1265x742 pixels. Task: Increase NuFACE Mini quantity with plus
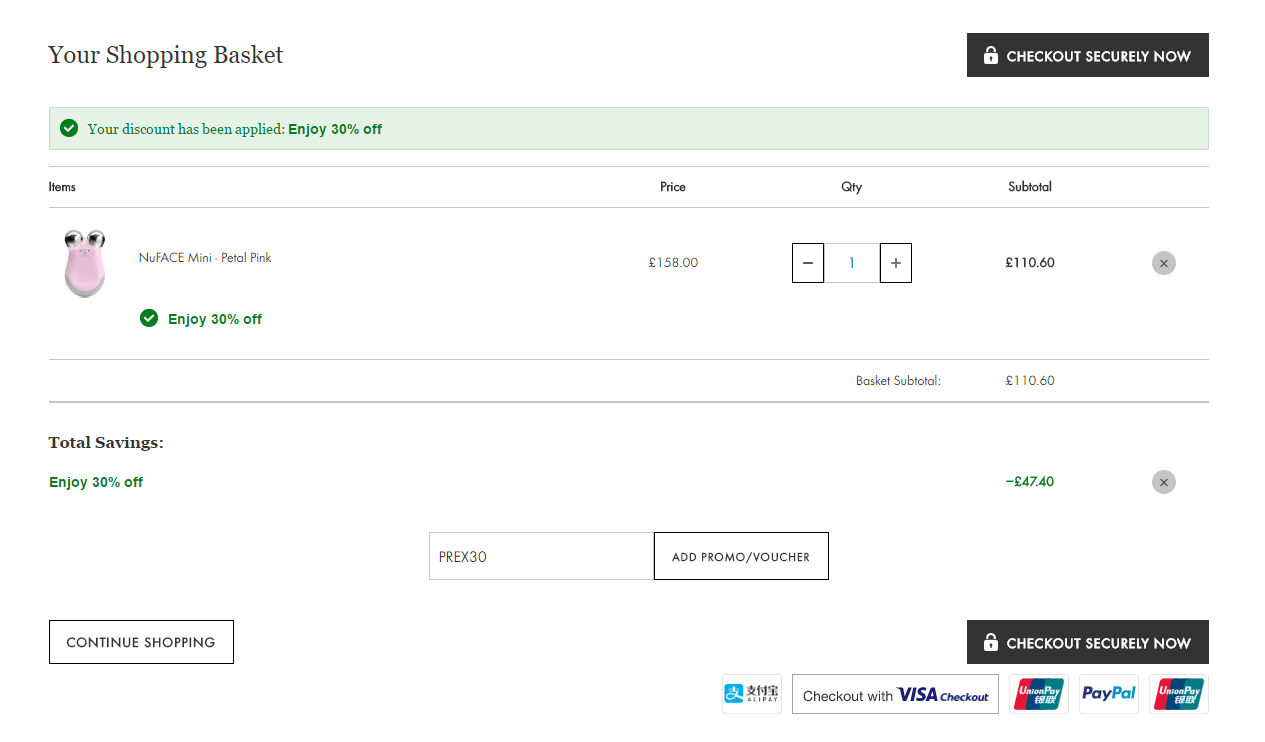pos(896,263)
